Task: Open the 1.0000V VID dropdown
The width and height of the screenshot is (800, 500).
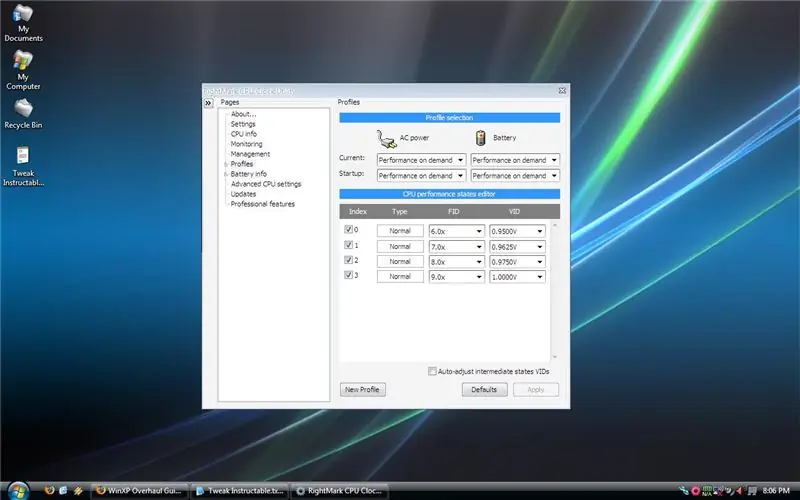Action: click(x=517, y=277)
